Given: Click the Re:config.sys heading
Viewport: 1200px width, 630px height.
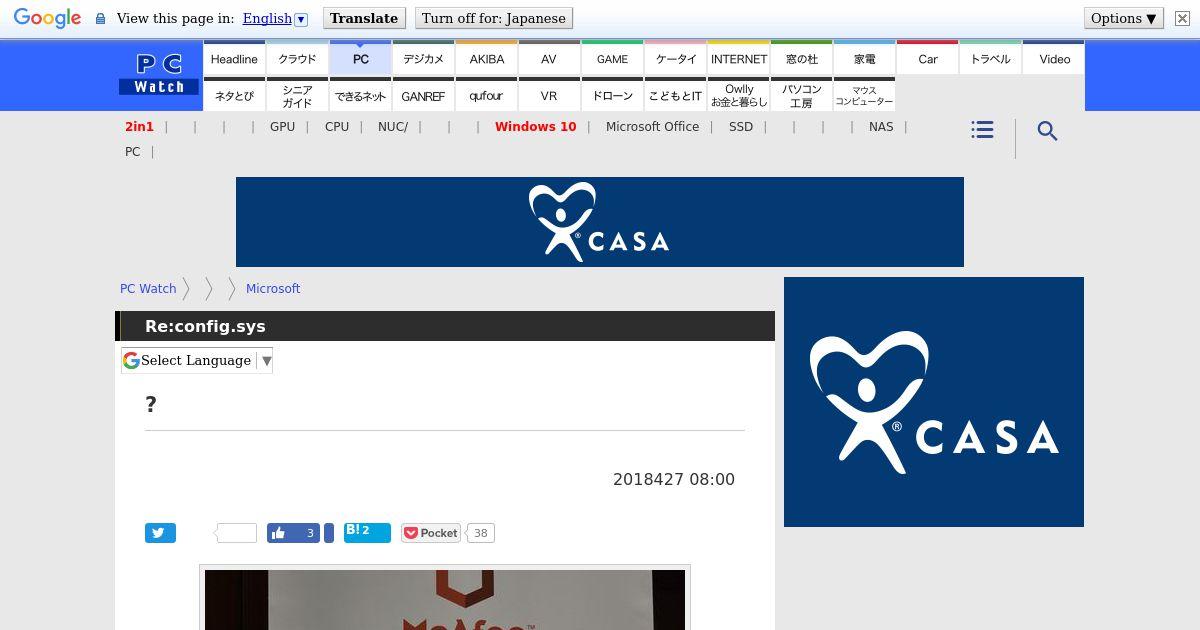Looking at the screenshot, I should [x=205, y=326].
